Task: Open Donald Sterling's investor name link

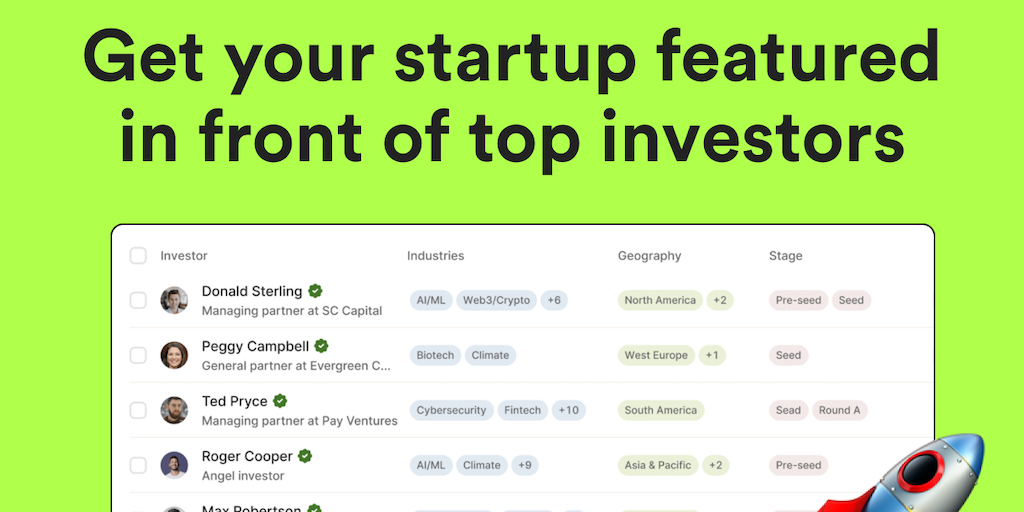Action: tap(252, 291)
